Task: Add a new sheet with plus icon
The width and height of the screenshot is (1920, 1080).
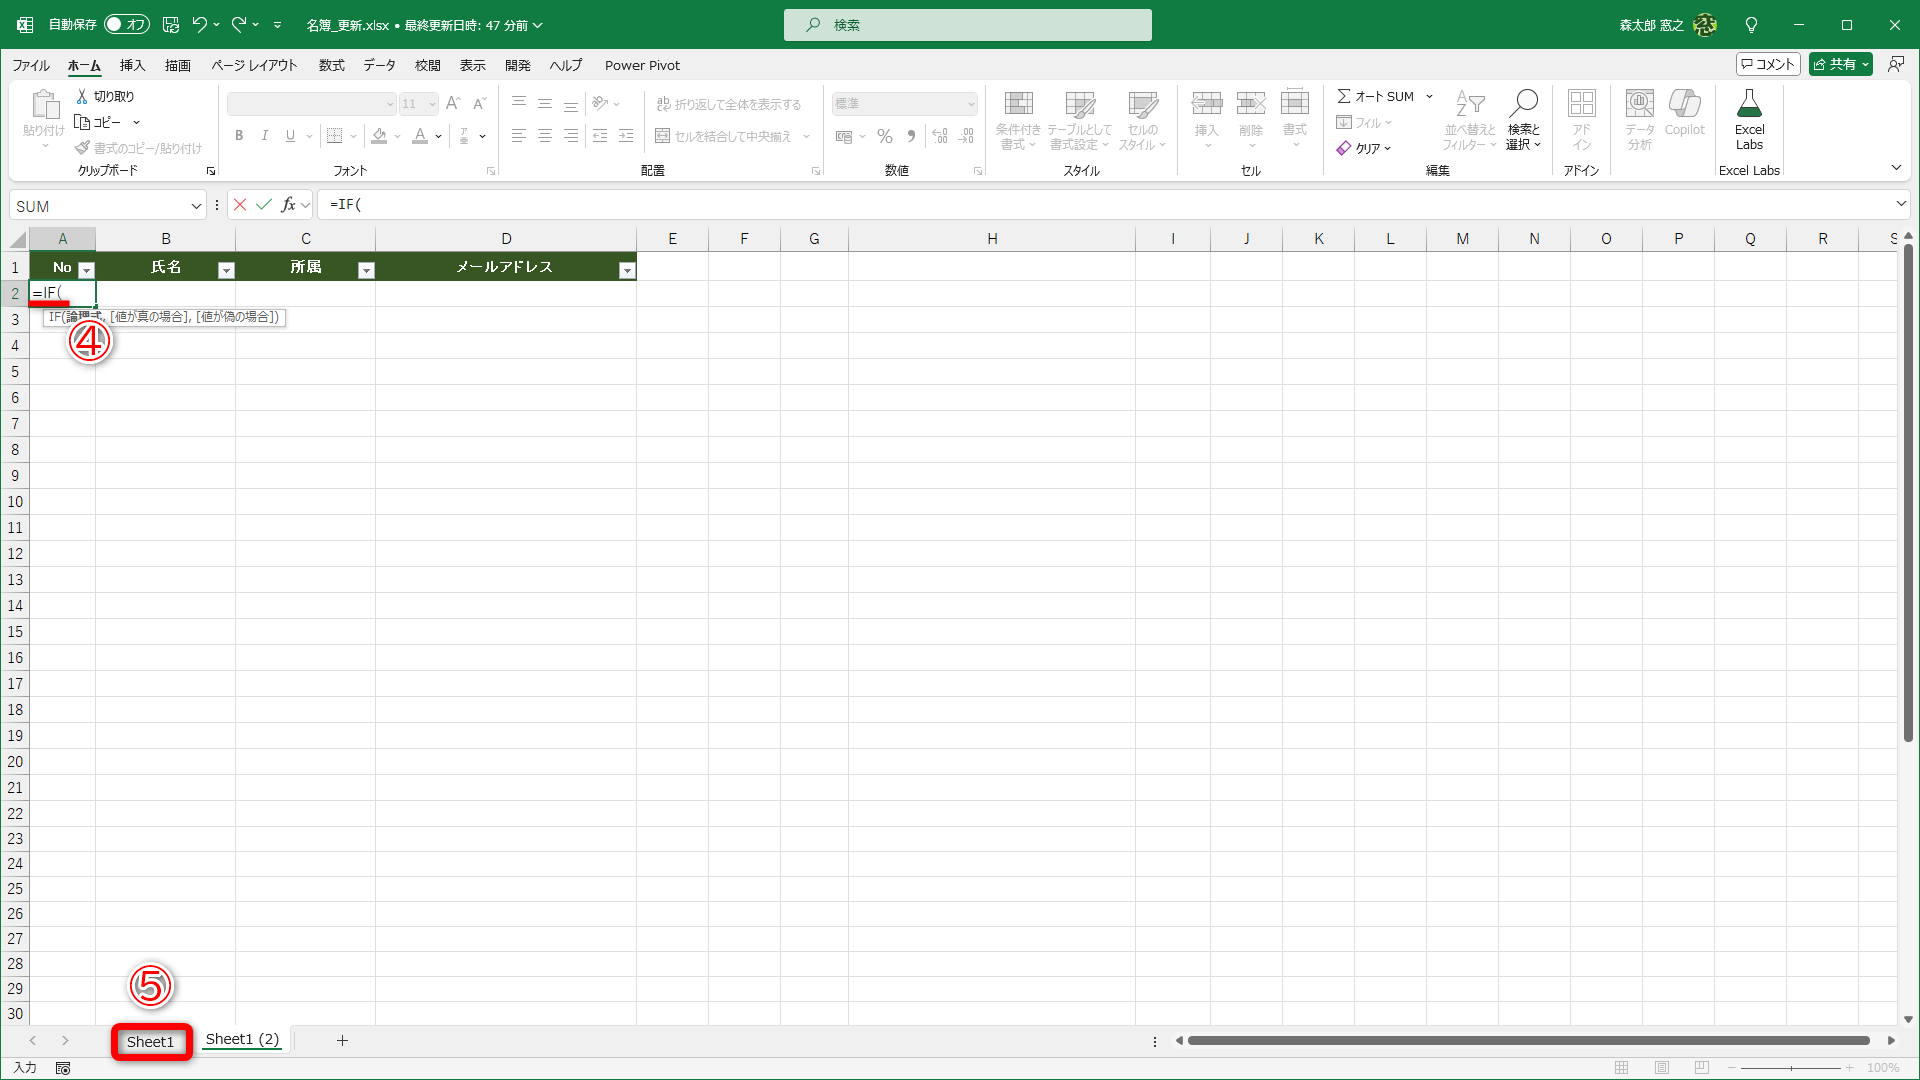Action: pos(342,1041)
